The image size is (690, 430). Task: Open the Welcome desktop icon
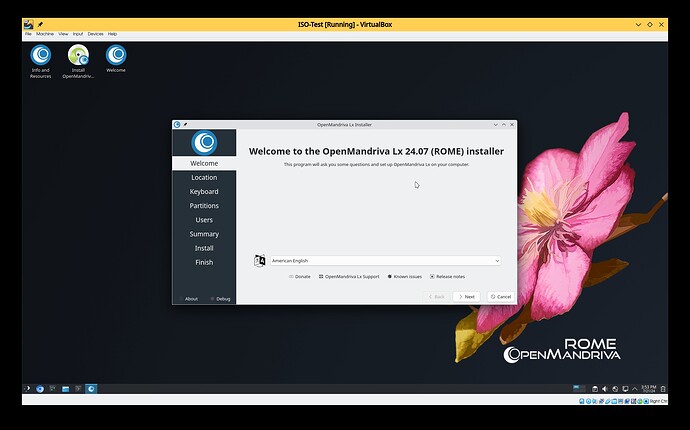[116, 59]
